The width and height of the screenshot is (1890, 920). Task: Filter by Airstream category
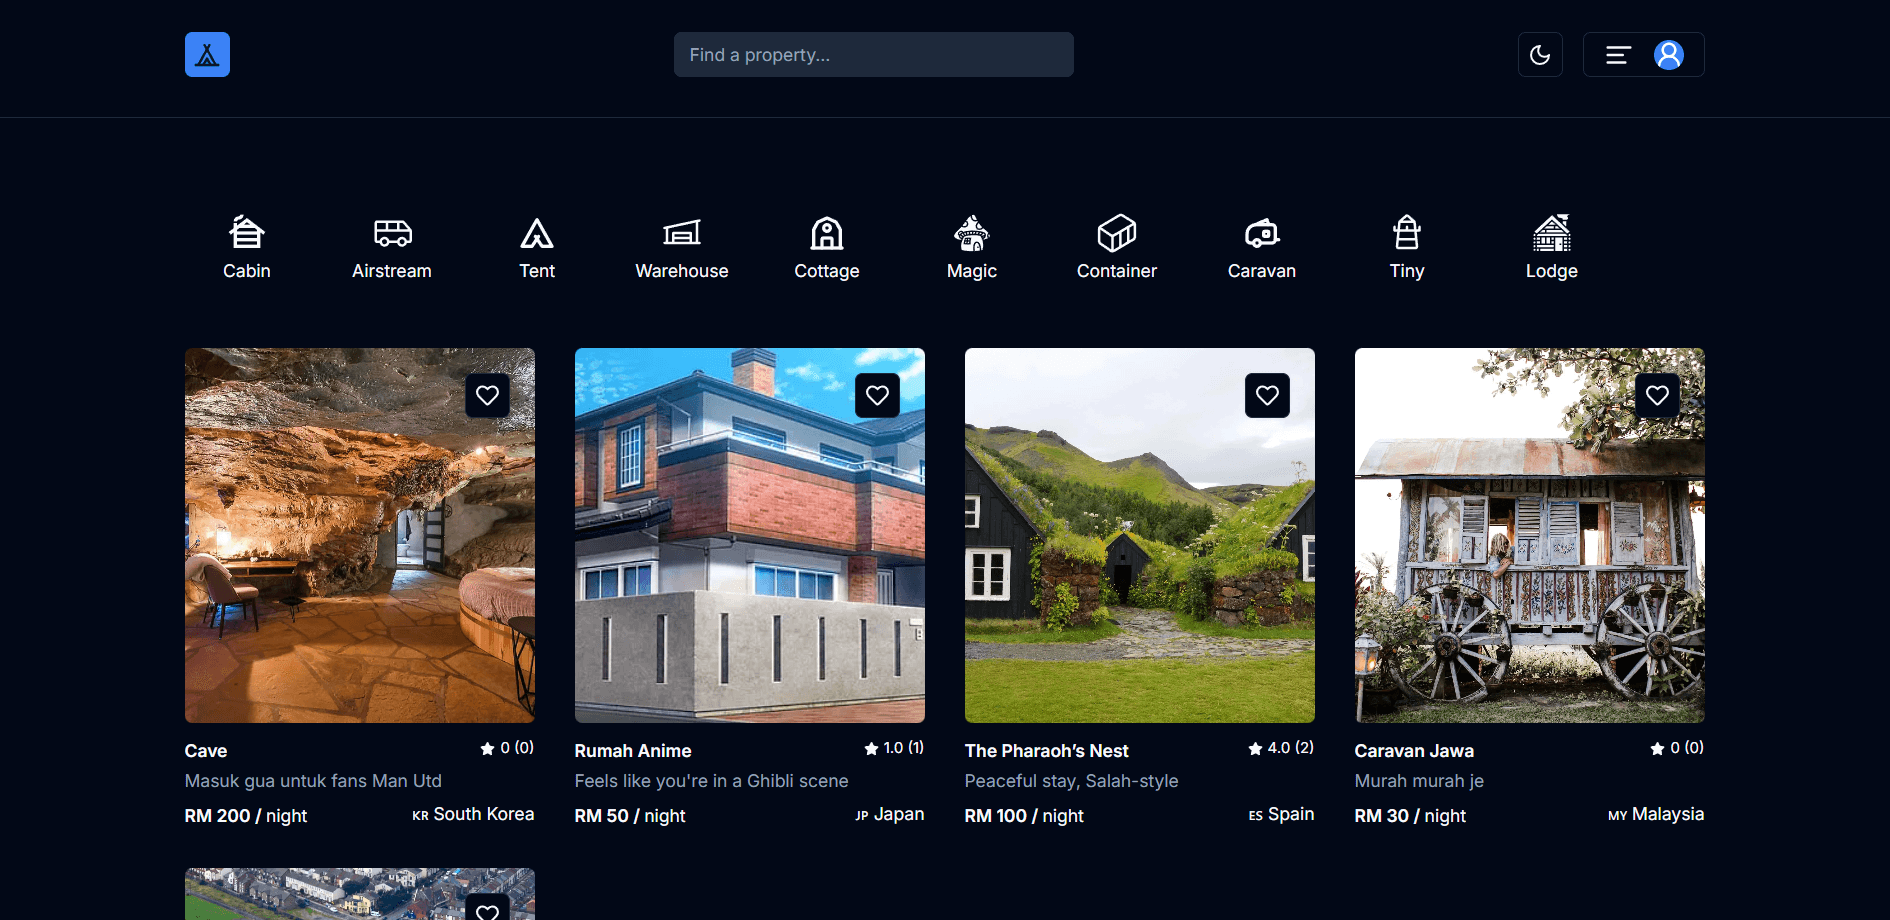[392, 247]
